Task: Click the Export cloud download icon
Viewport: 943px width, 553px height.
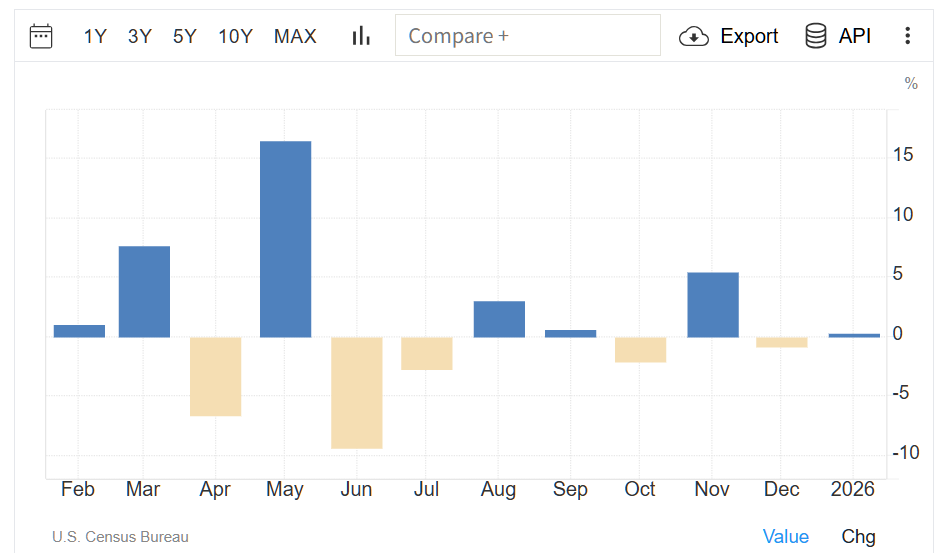Action: coord(693,37)
